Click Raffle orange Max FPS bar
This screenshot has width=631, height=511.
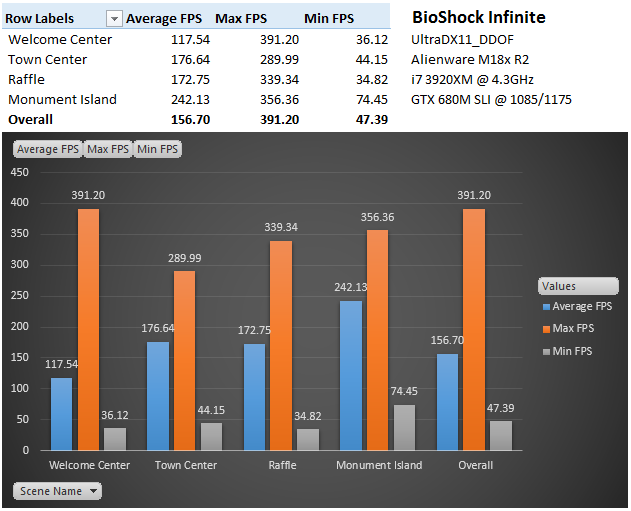click(x=281, y=345)
